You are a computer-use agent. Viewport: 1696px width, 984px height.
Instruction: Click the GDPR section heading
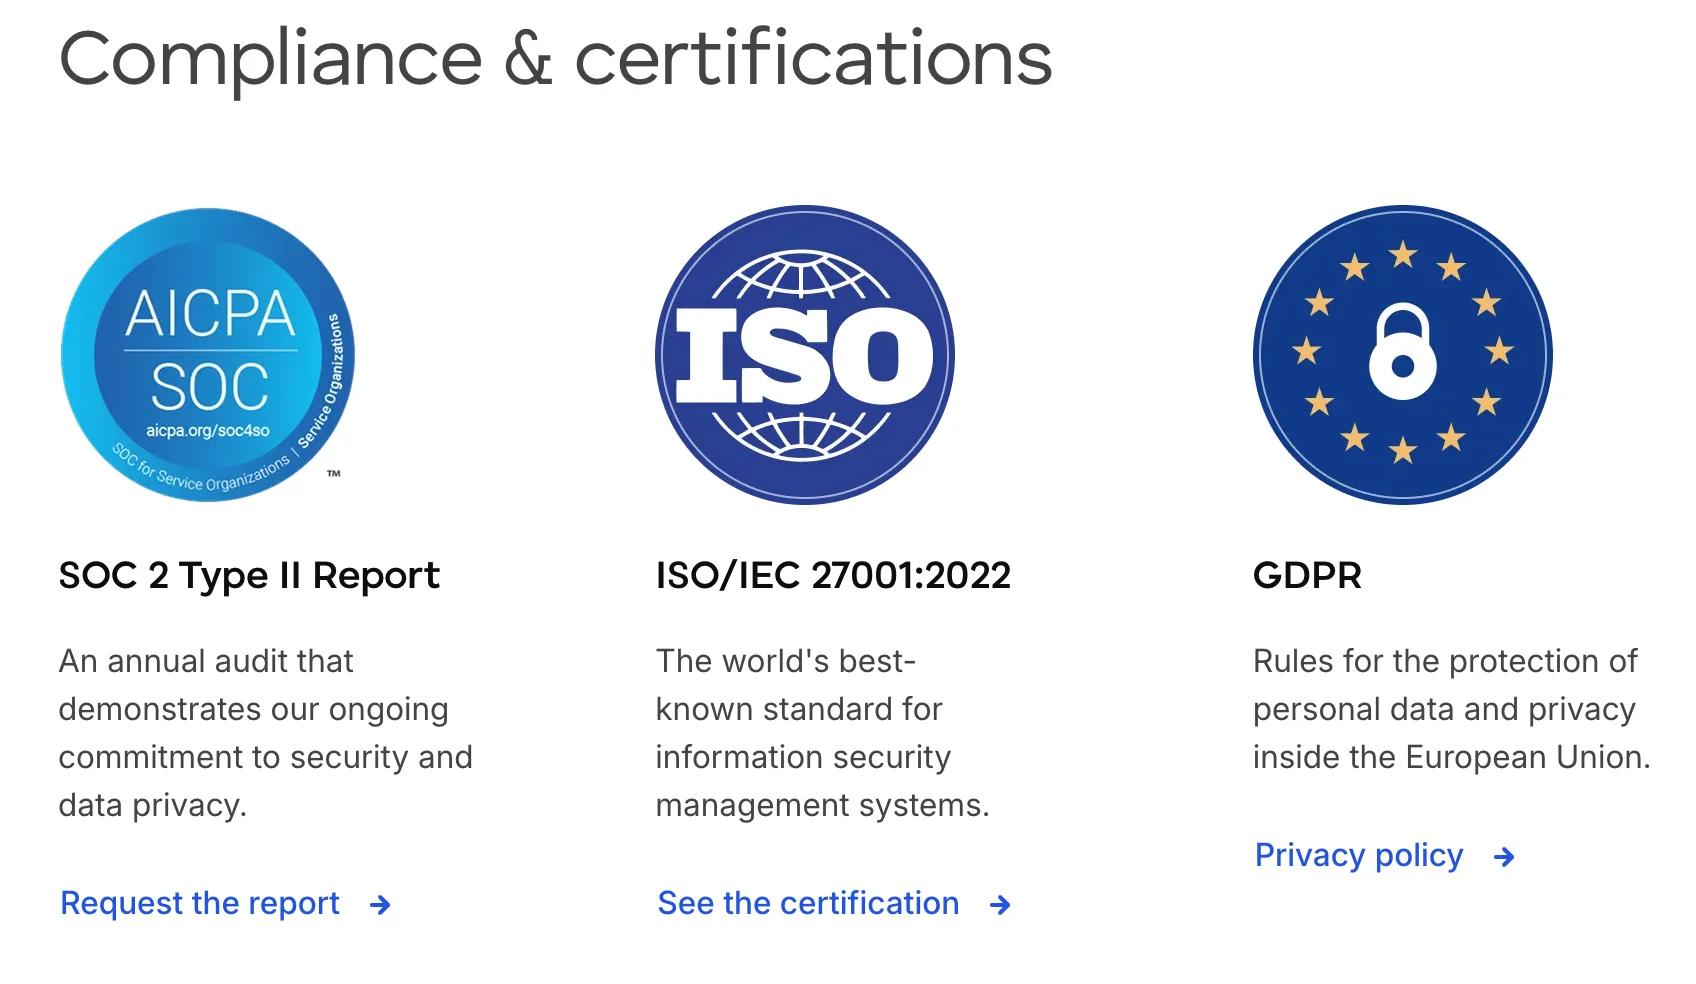(1306, 575)
